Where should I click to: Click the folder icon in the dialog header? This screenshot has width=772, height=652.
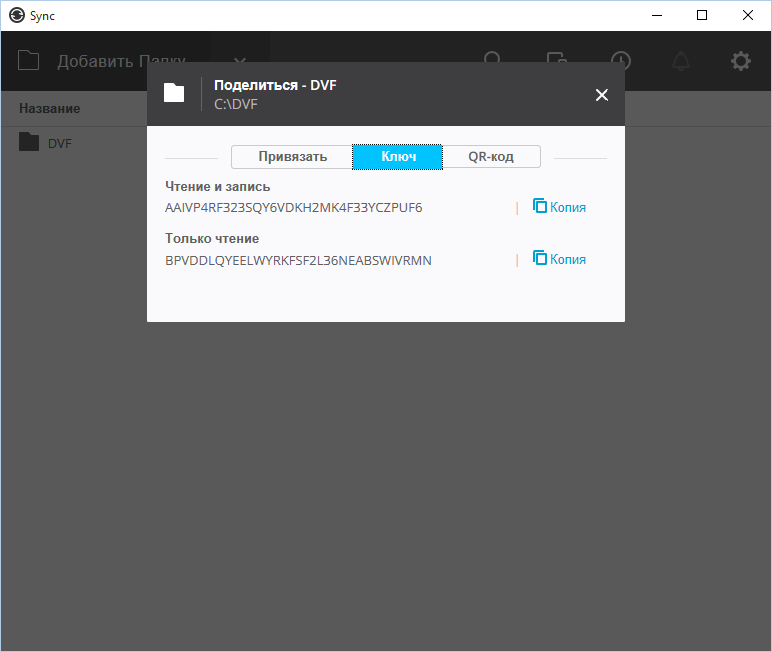[174, 93]
